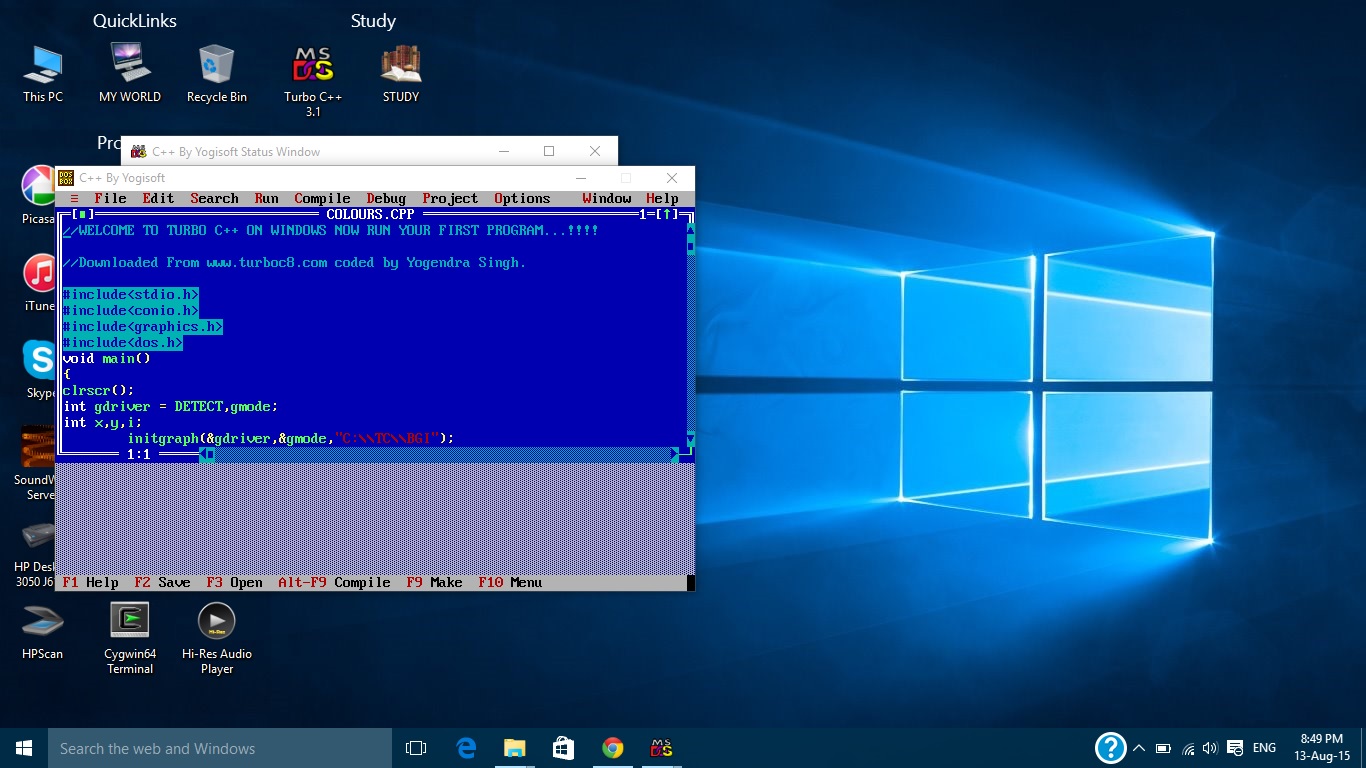Image resolution: width=1366 pixels, height=768 pixels.
Task: Select the iTunes desktop icon
Action: (38, 282)
